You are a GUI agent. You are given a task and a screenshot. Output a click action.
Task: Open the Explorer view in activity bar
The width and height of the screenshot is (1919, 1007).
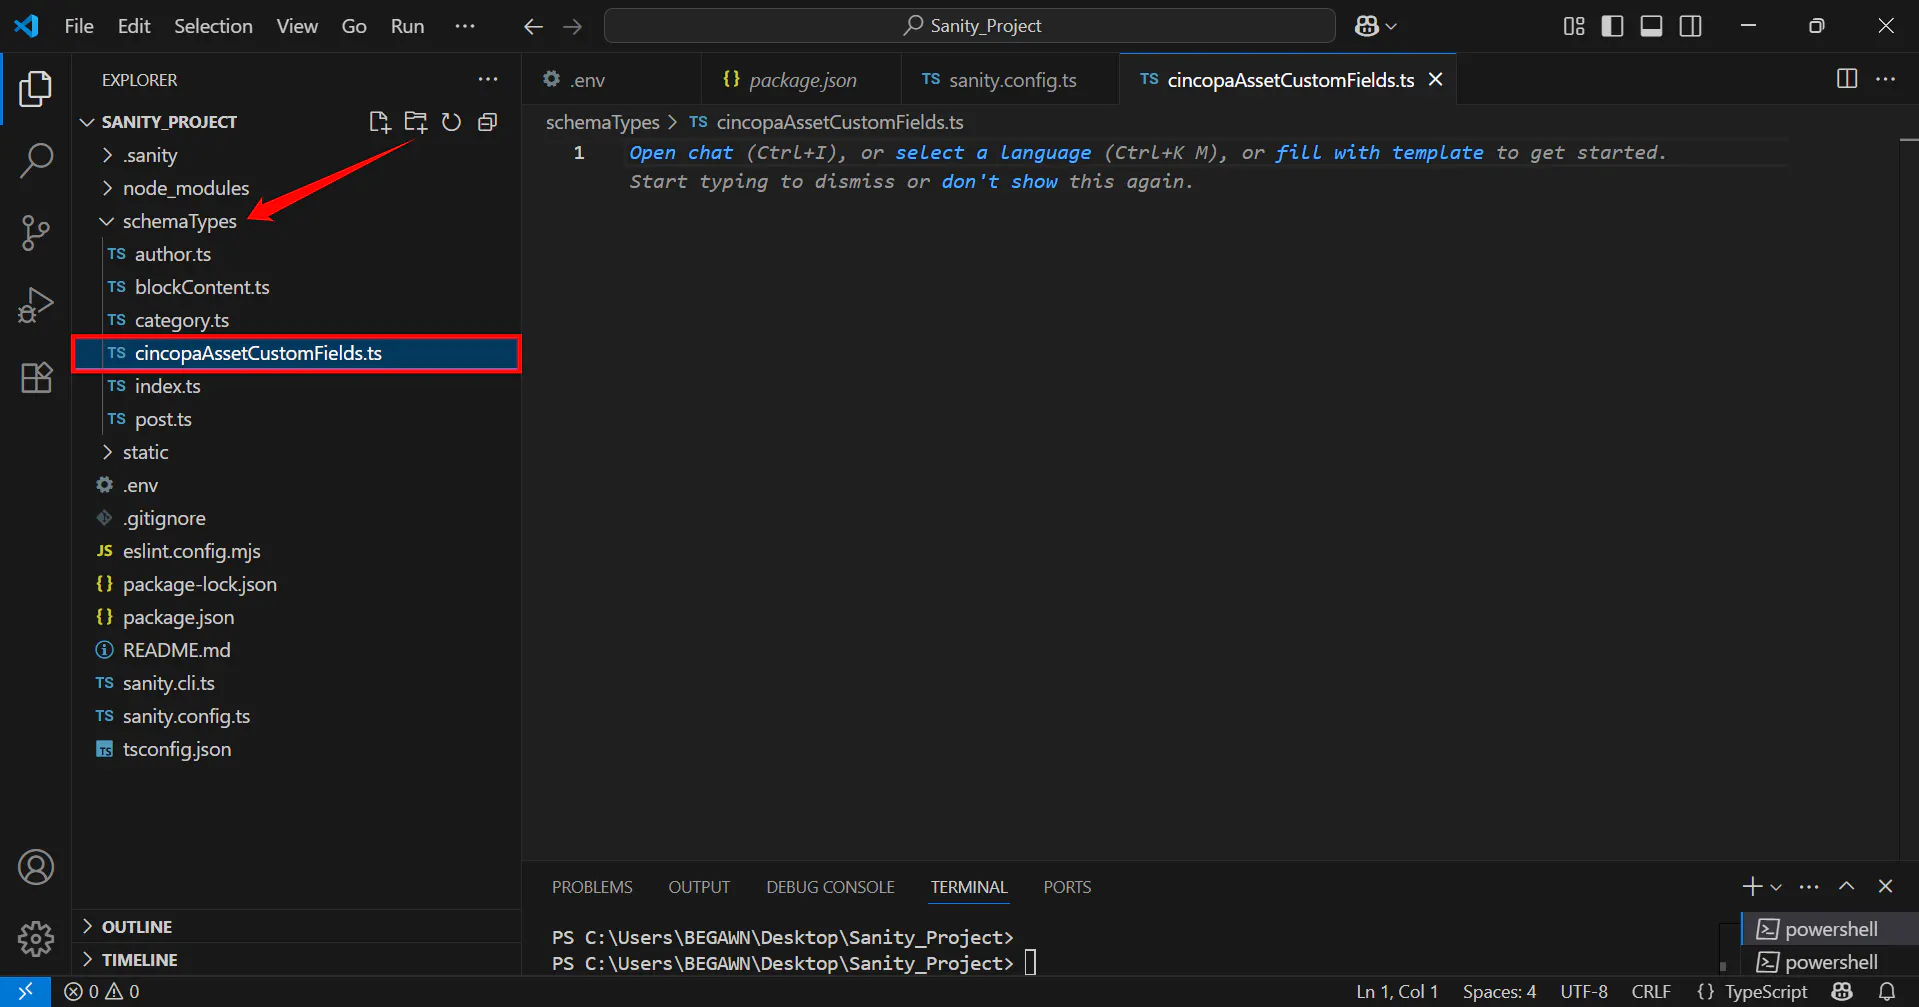(x=36, y=89)
